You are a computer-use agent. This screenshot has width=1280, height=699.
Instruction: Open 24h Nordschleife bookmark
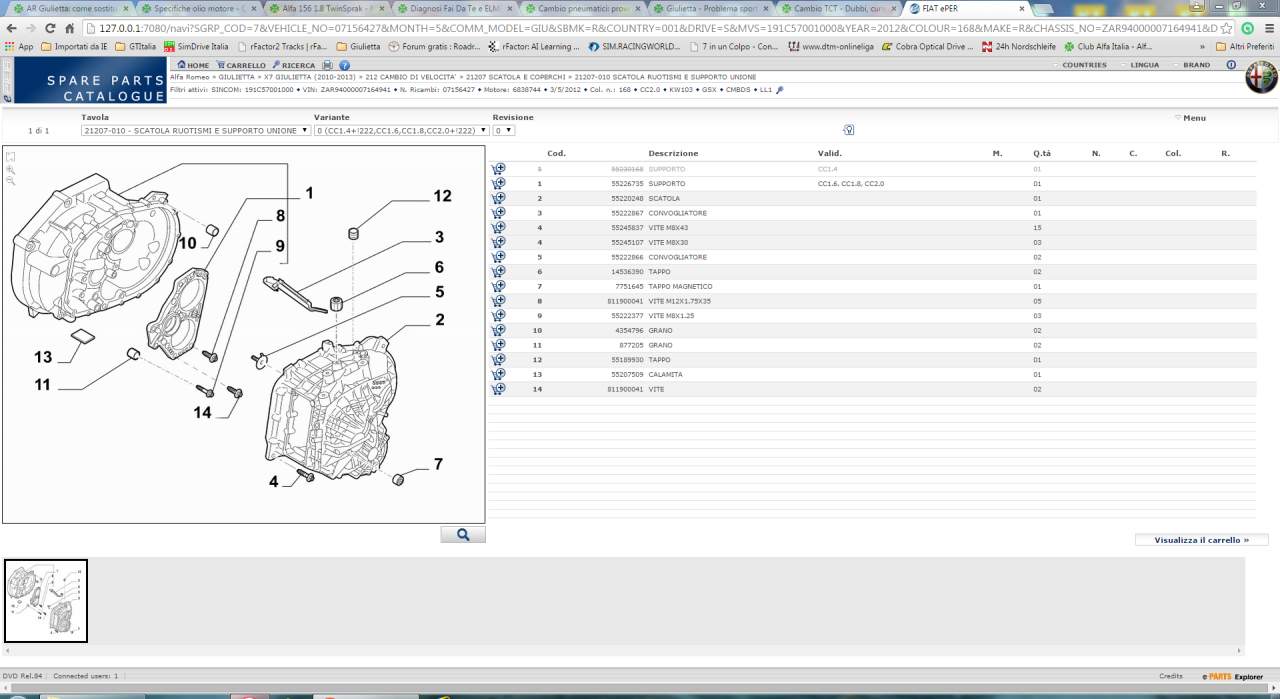[1018, 46]
